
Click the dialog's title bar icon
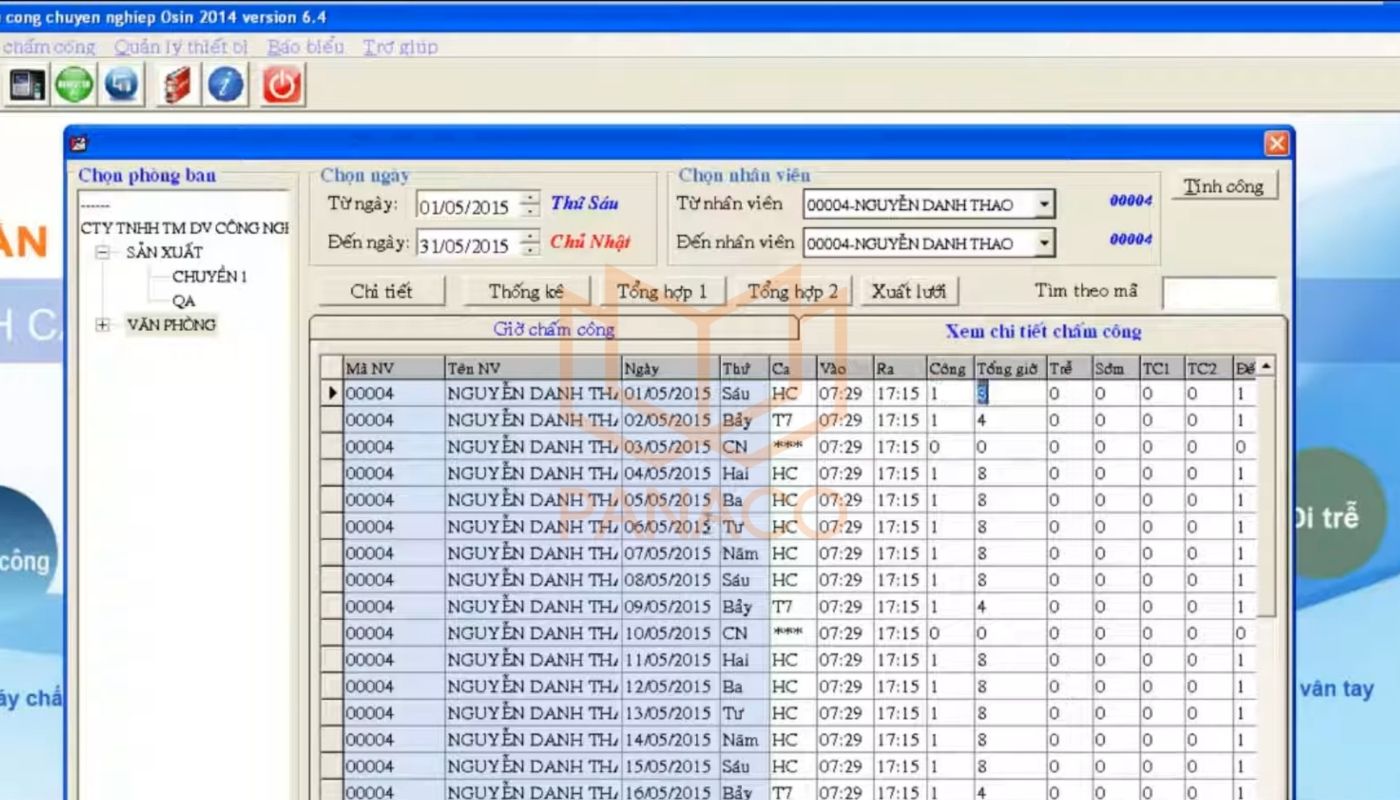(x=78, y=144)
